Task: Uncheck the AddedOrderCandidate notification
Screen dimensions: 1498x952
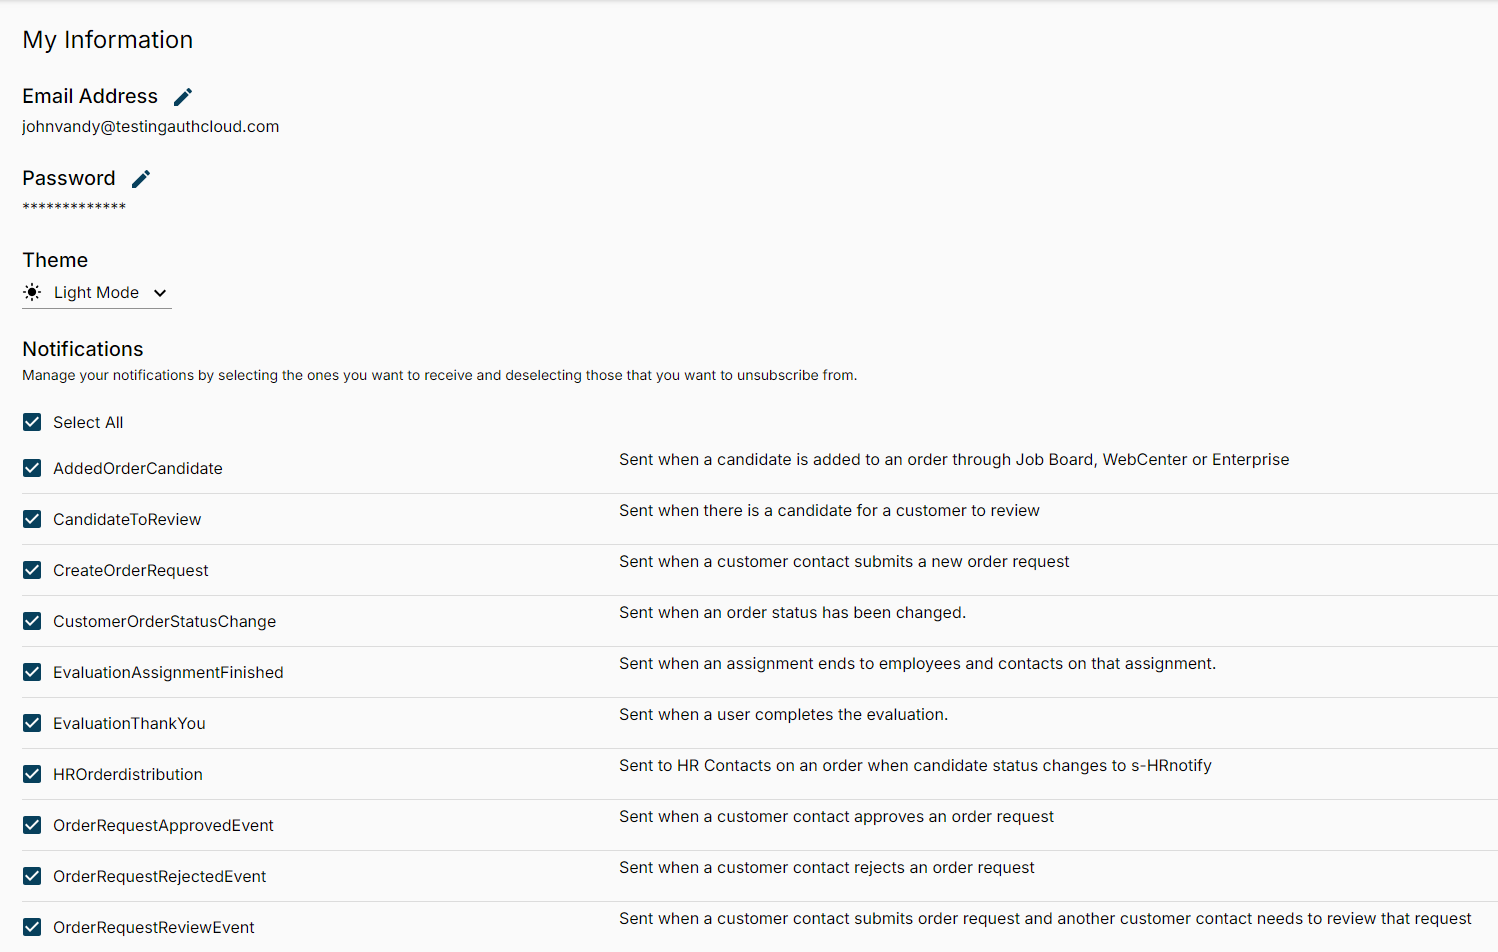Action: coord(32,468)
